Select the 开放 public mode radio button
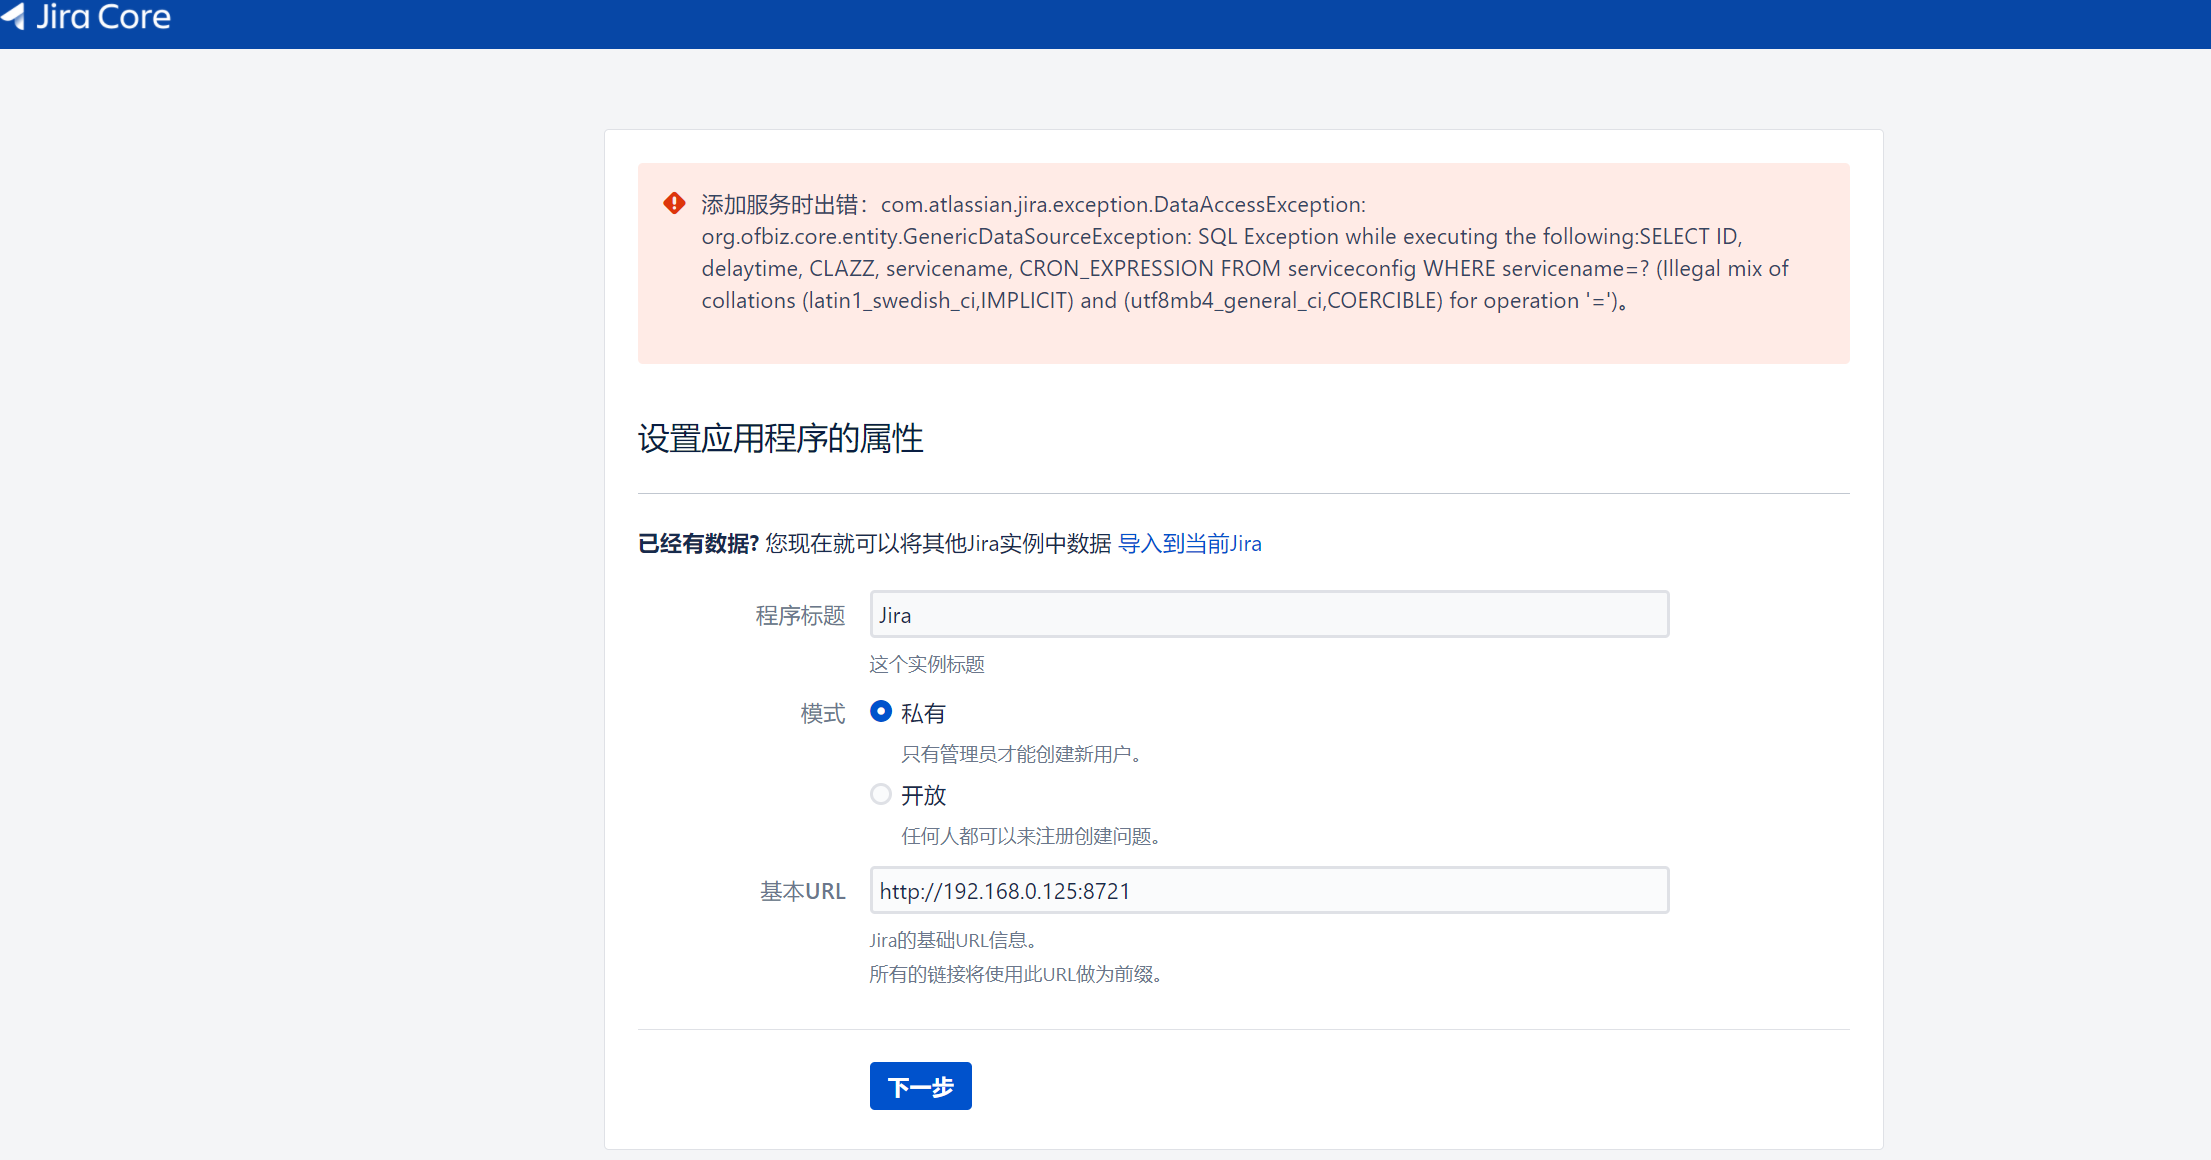2211x1160 pixels. [x=881, y=794]
